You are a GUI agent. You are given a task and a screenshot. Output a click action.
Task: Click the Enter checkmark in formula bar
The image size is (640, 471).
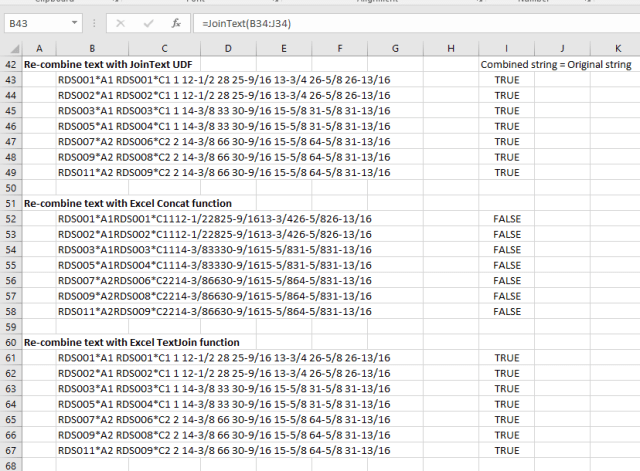coord(148,22)
